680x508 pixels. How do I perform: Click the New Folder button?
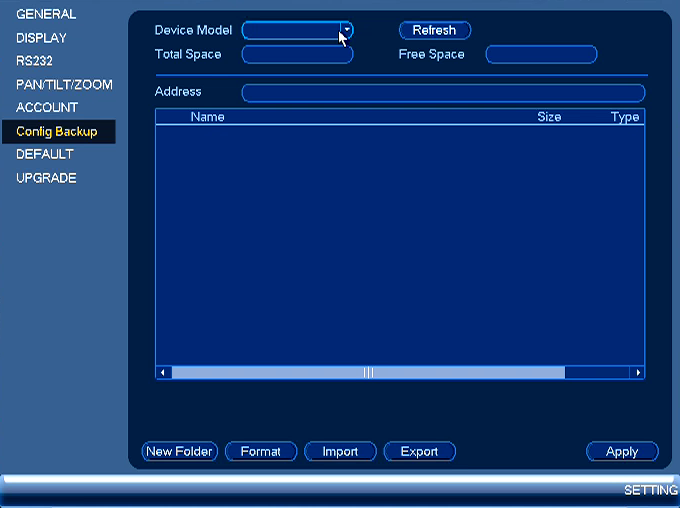[x=180, y=451]
